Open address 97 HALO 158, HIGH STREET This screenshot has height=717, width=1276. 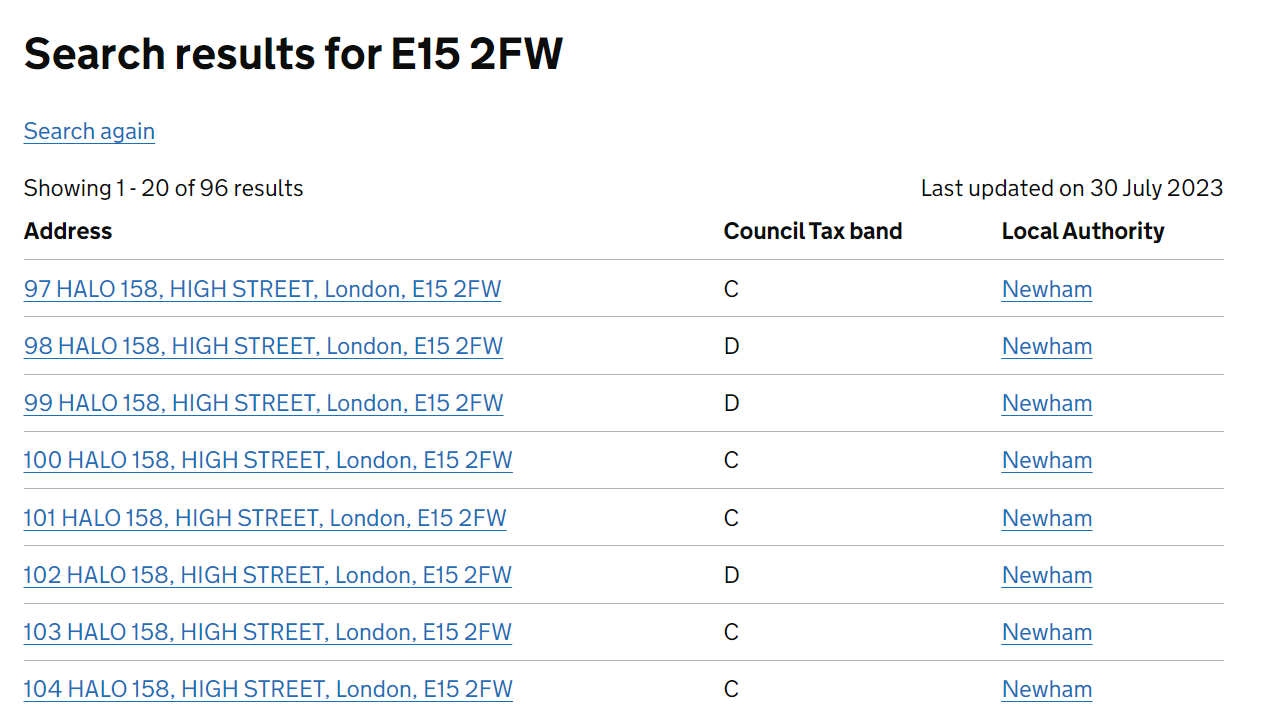coord(262,289)
